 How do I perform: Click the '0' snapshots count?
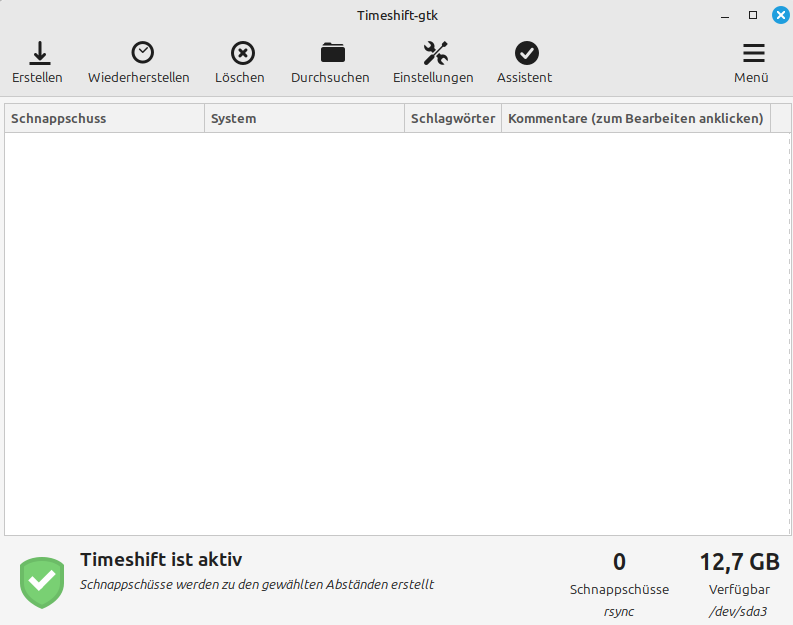coord(620,562)
